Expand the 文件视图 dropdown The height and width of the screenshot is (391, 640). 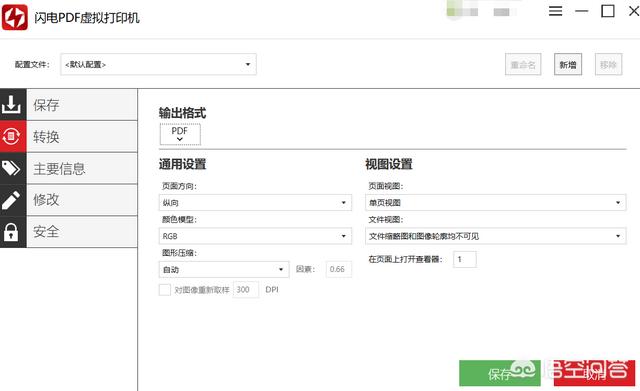496,236
